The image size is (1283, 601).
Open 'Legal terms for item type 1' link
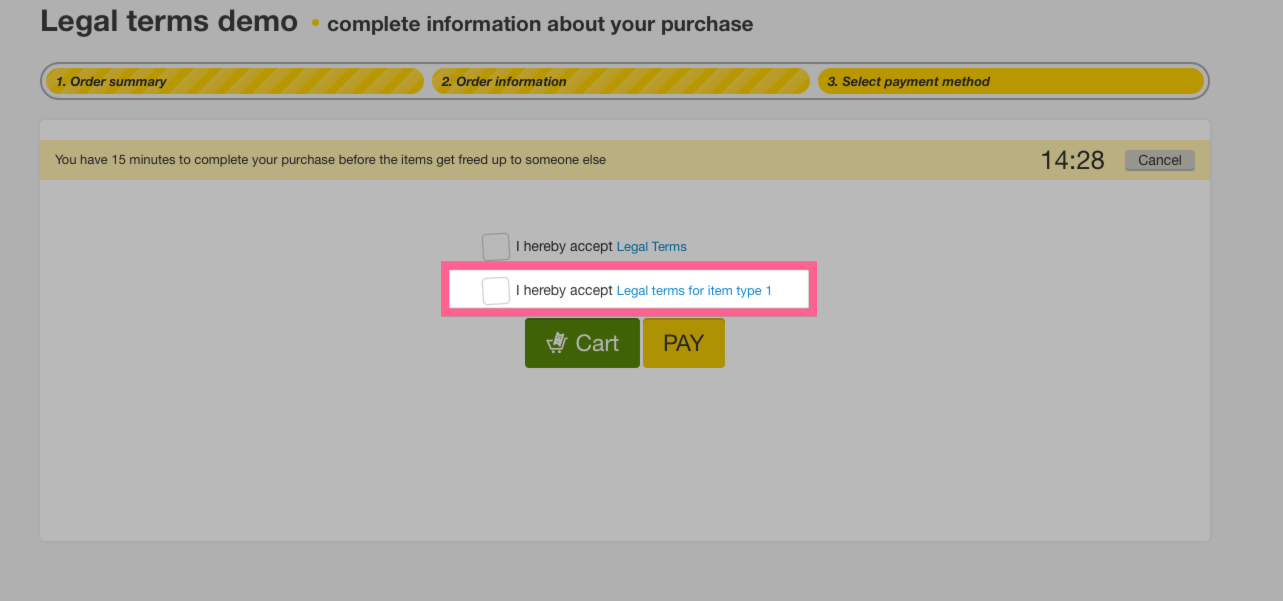point(694,291)
